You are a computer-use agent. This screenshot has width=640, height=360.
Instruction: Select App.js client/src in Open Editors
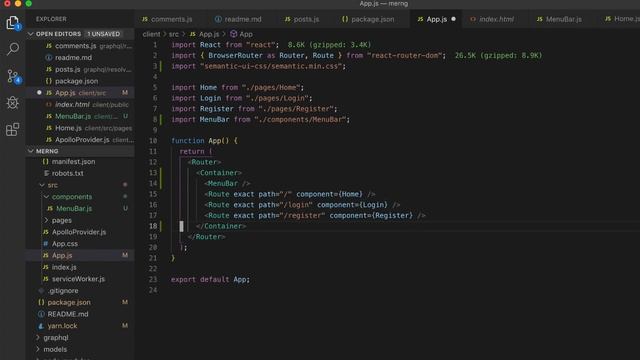tap(80, 93)
